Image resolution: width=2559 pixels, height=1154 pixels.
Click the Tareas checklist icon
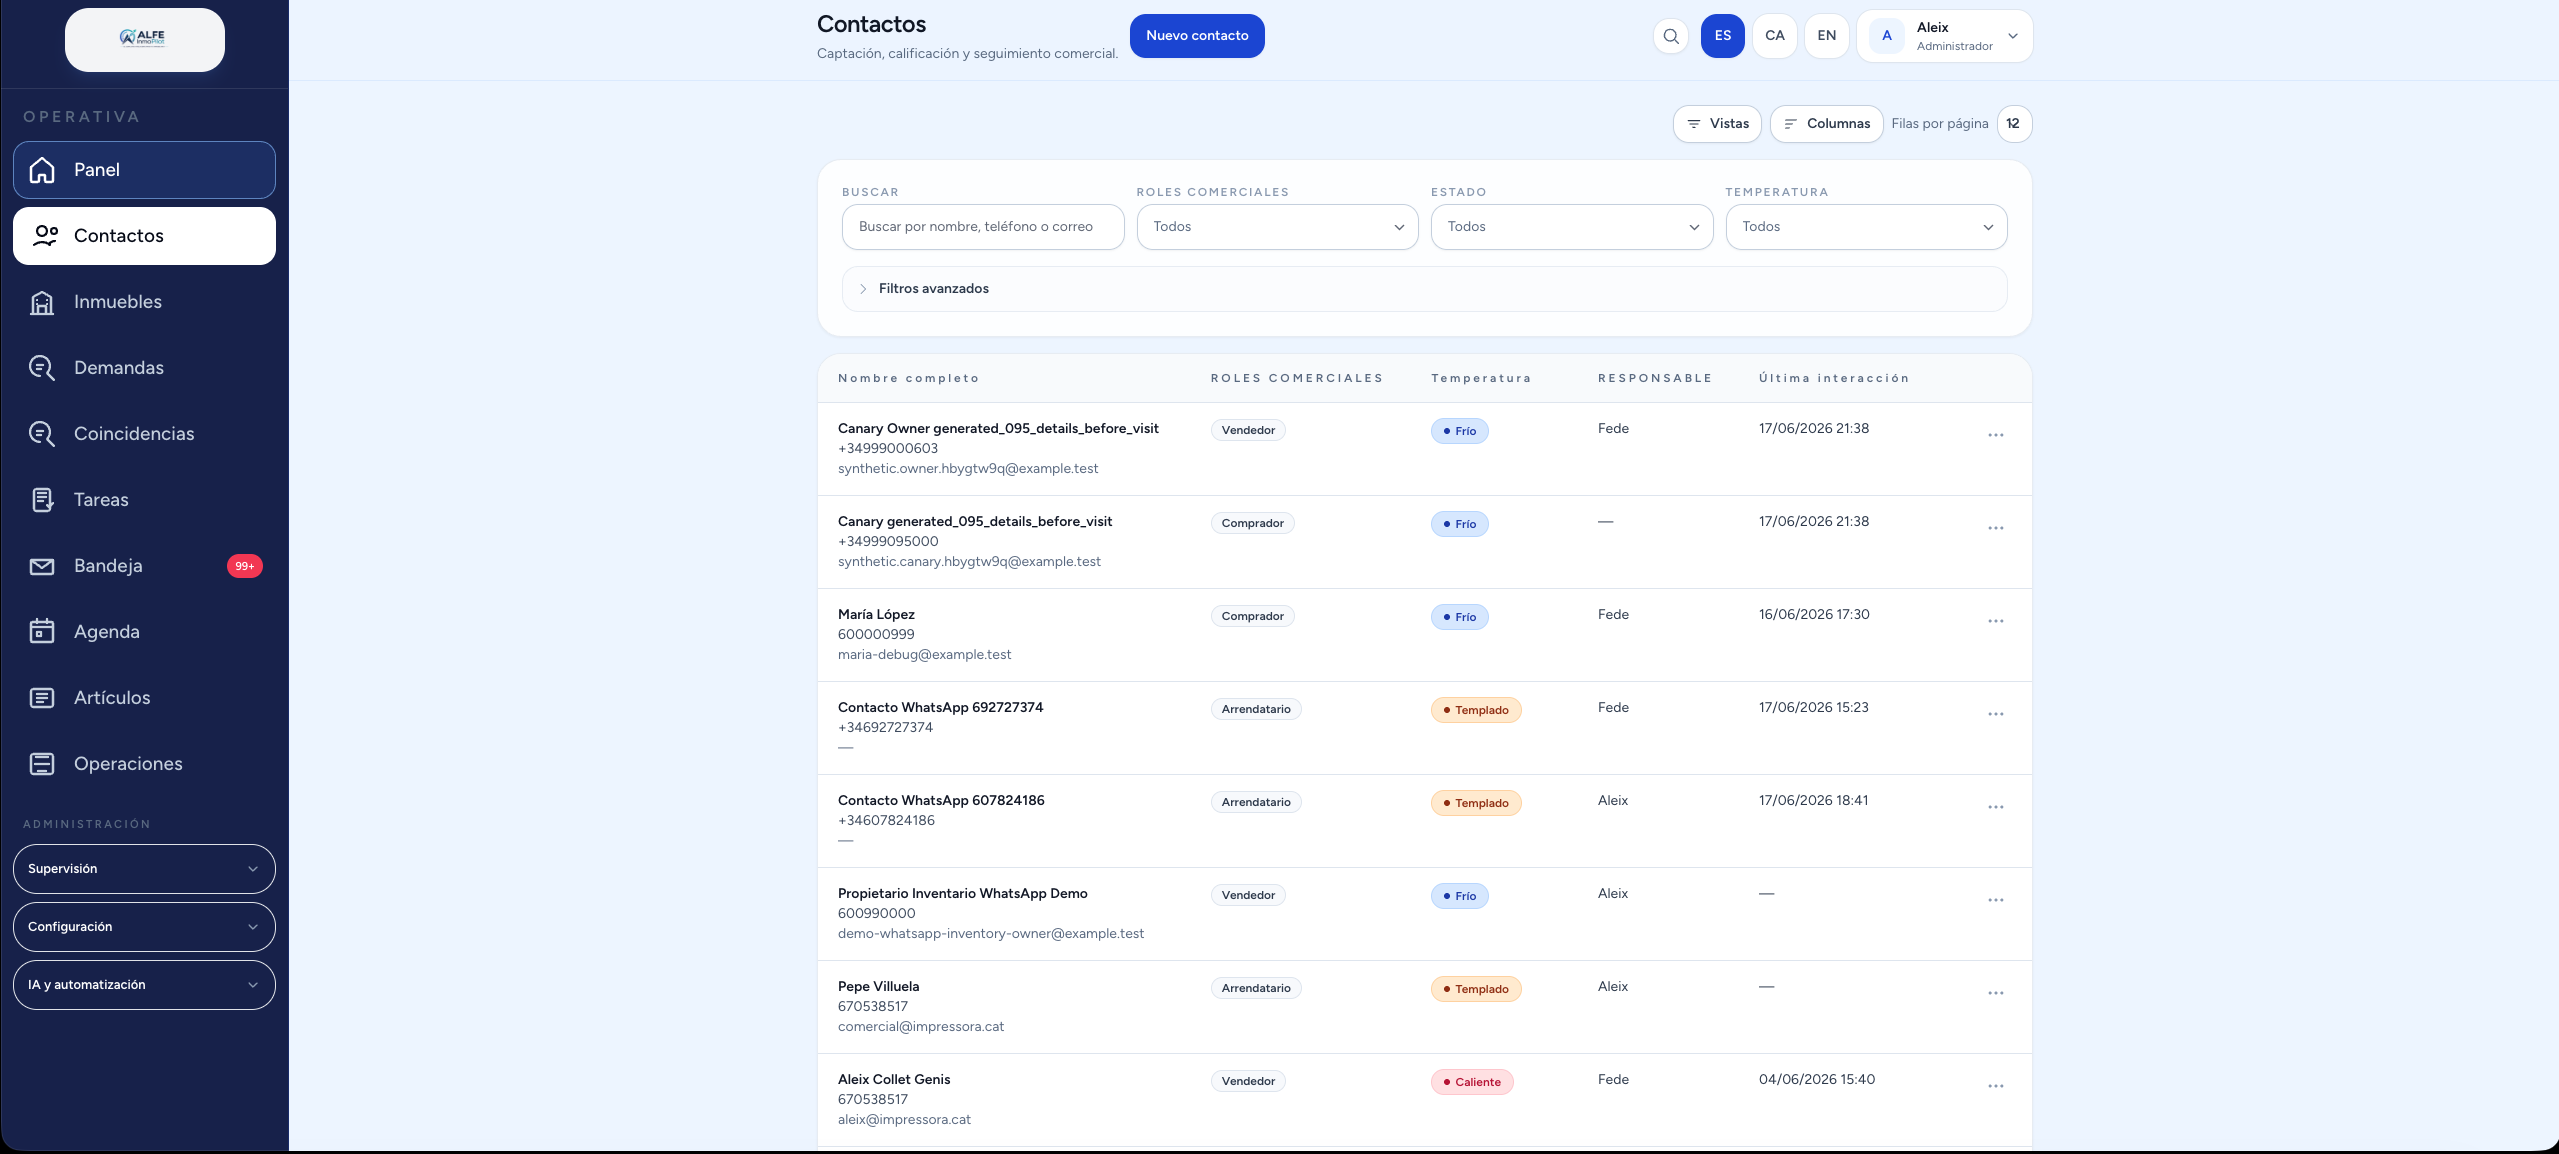coord(42,500)
